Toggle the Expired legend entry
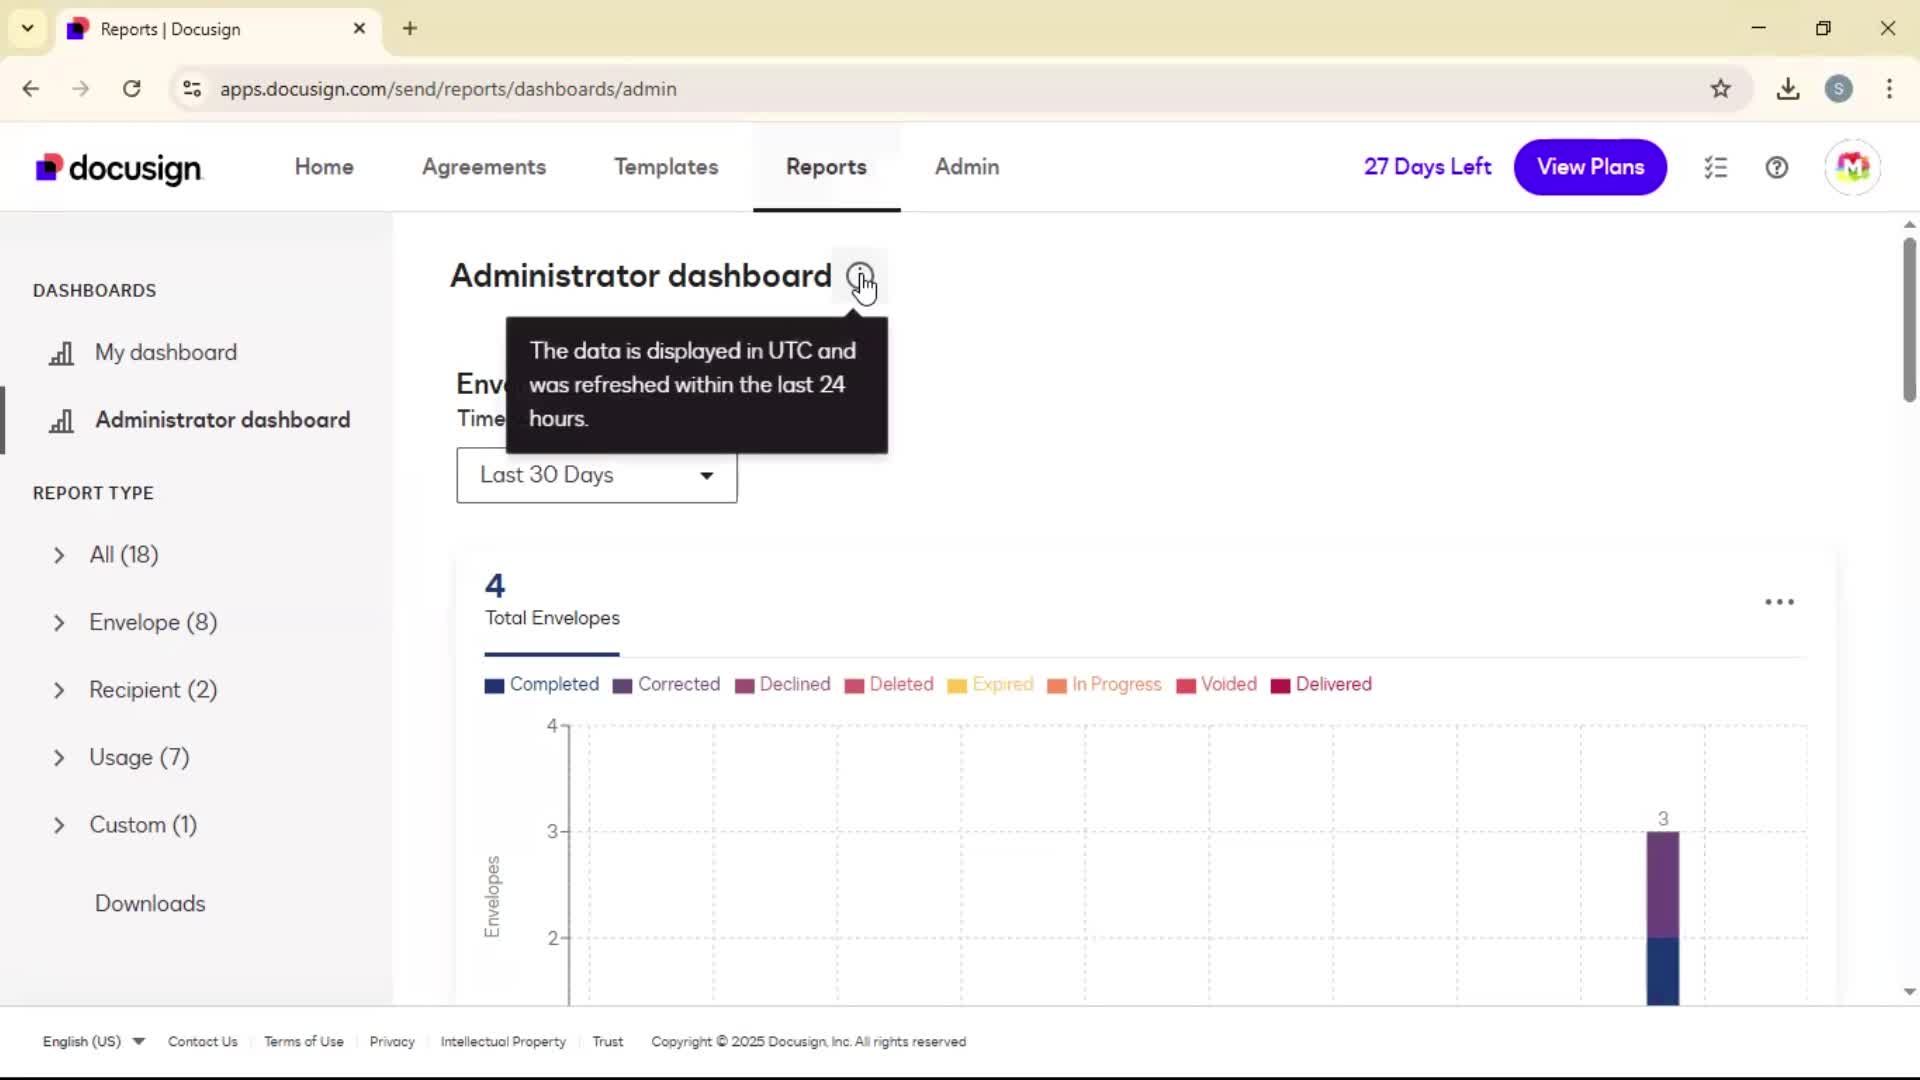This screenshot has height=1080, width=1920. pyautogui.click(x=990, y=685)
